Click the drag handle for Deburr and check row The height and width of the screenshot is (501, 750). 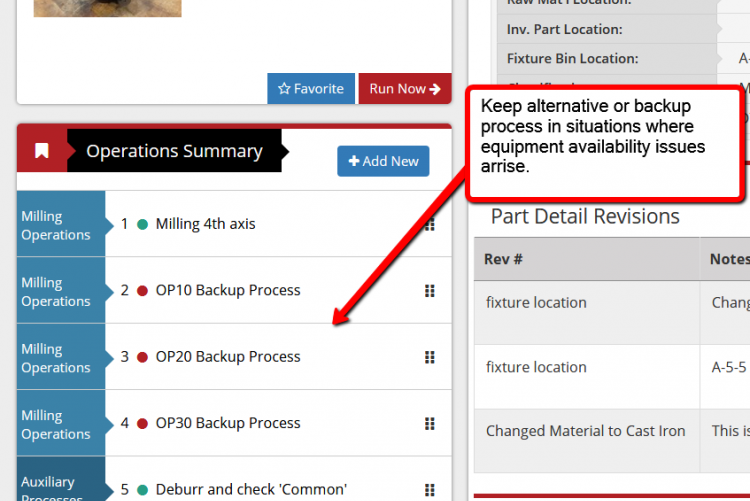pyautogui.click(x=430, y=490)
